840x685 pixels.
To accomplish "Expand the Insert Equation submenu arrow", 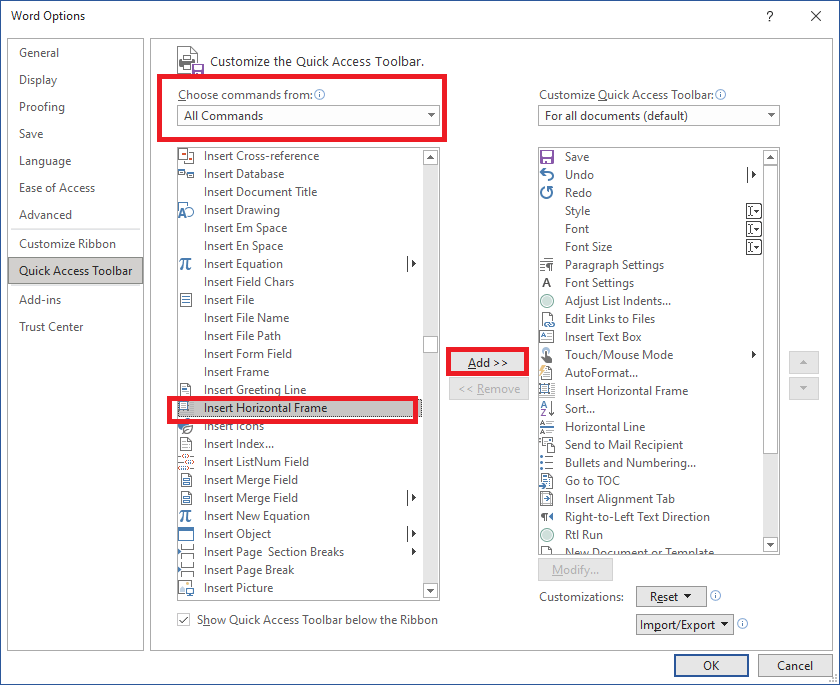I will coord(412,264).
